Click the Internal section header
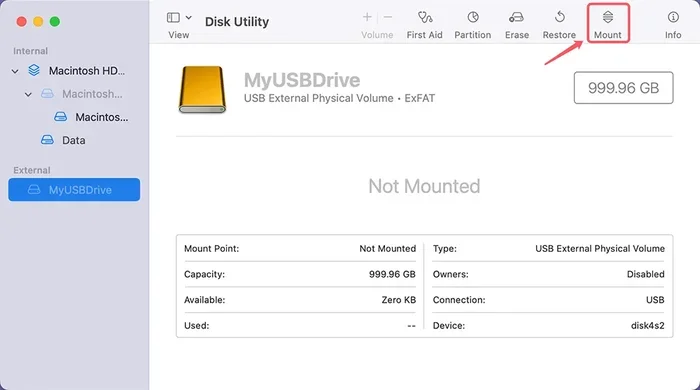The height and width of the screenshot is (390, 700). pos(30,51)
